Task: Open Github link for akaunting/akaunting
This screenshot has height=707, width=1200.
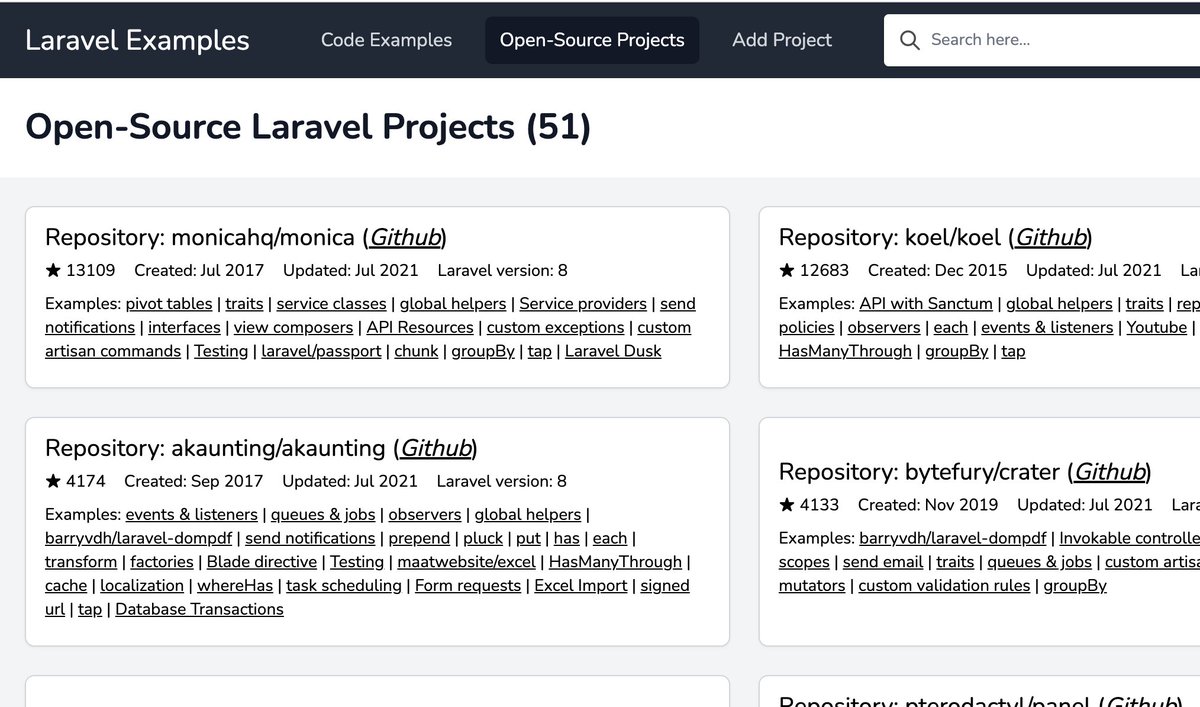Action: point(435,448)
